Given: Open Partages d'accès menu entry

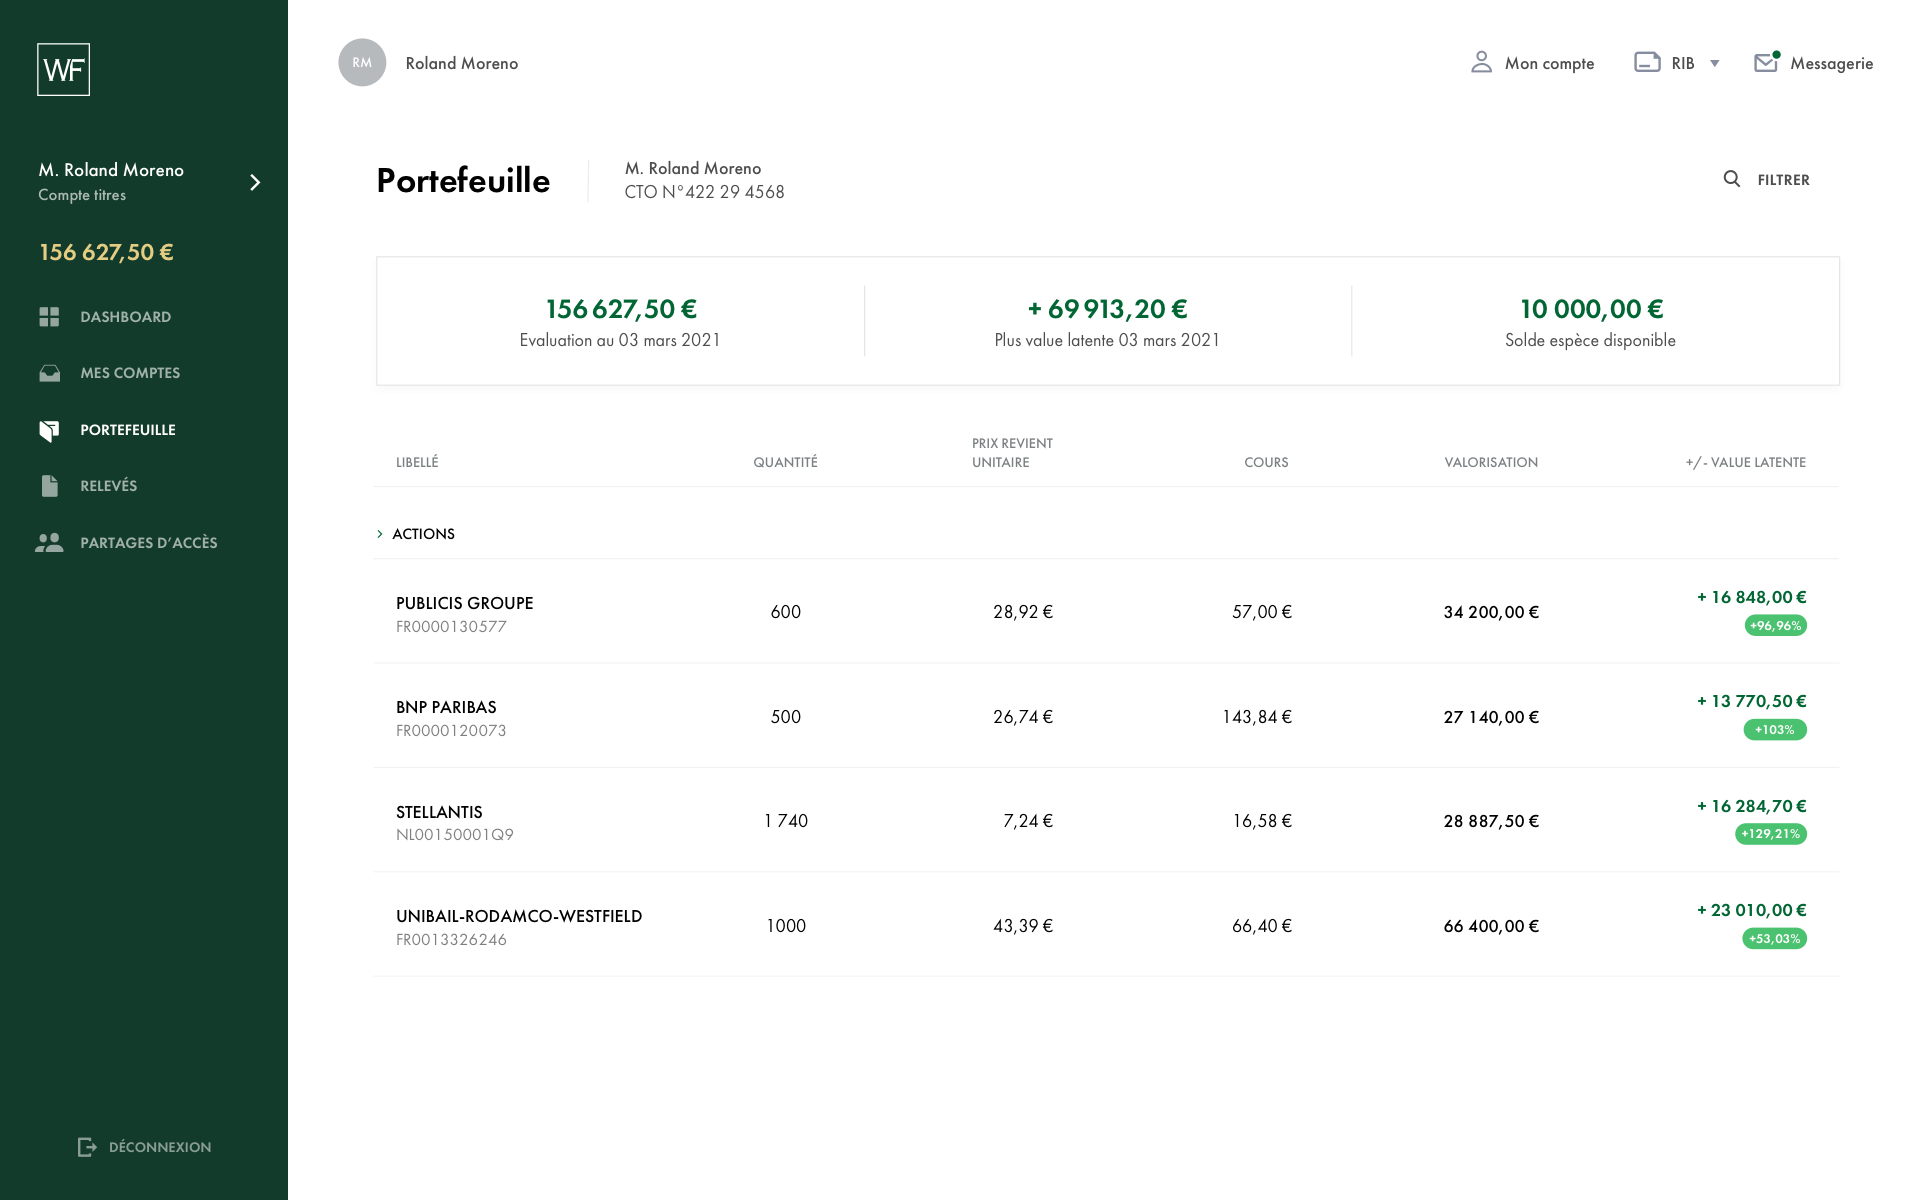Looking at the screenshot, I should coord(149,543).
